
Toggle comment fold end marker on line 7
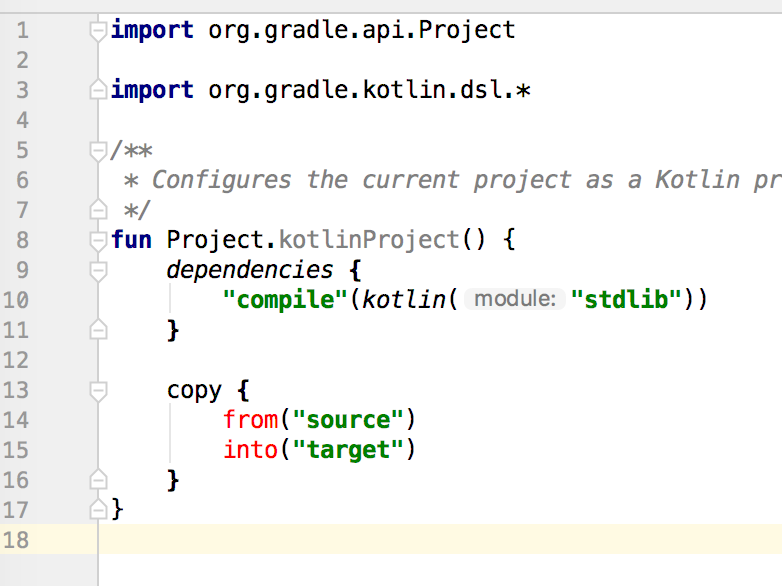coord(98,209)
